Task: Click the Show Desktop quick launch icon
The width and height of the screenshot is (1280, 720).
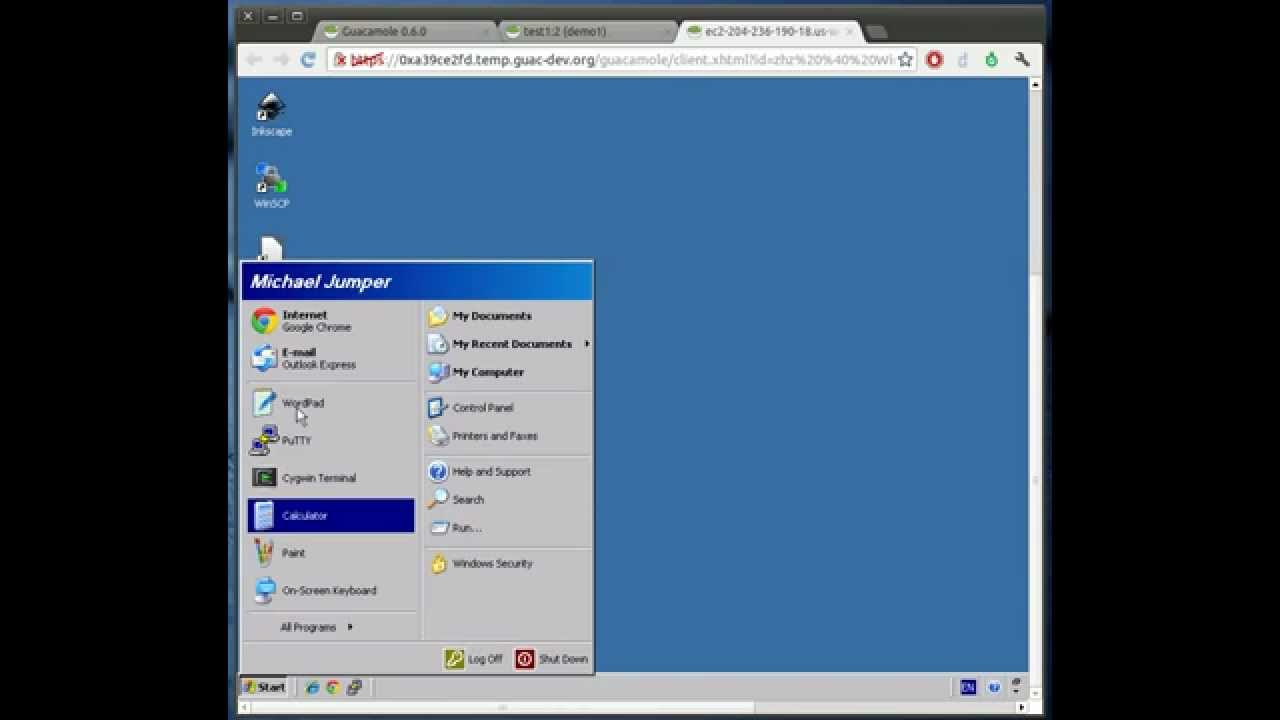Action: 353,687
